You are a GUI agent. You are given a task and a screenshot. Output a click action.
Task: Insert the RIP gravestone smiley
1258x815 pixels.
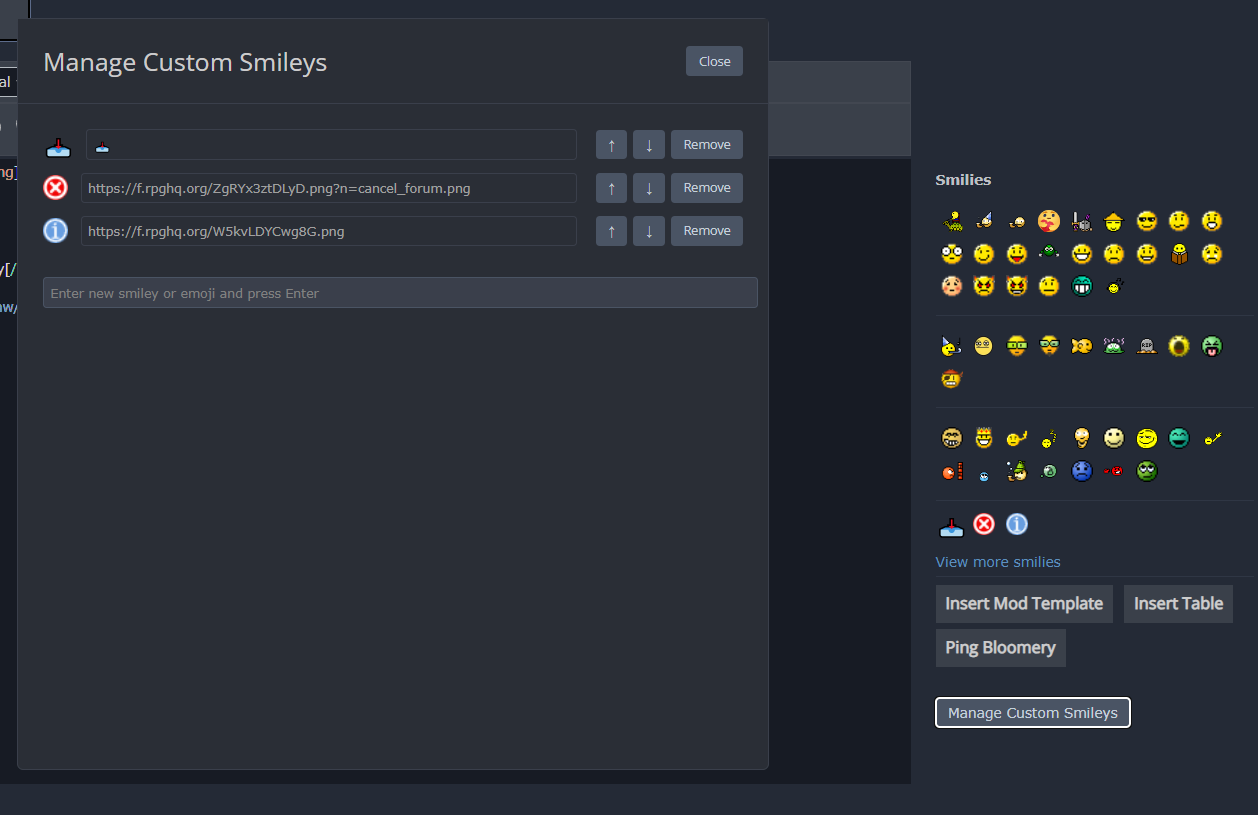(x=1147, y=347)
